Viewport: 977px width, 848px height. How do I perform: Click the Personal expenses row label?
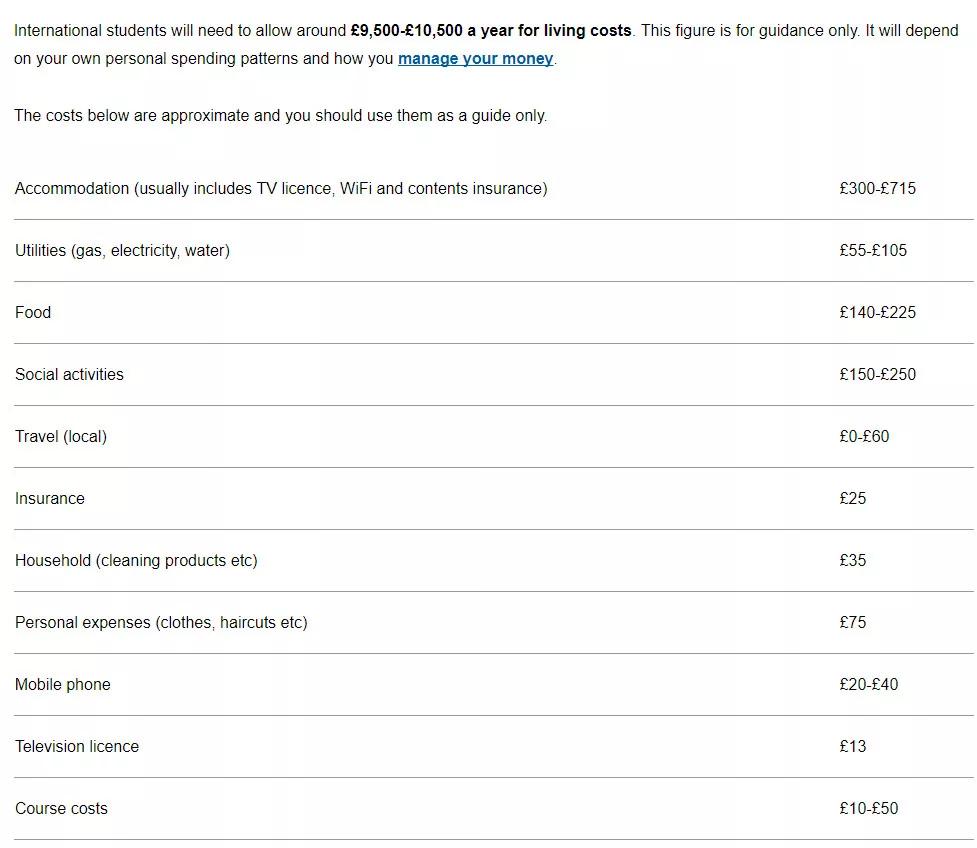pos(161,622)
